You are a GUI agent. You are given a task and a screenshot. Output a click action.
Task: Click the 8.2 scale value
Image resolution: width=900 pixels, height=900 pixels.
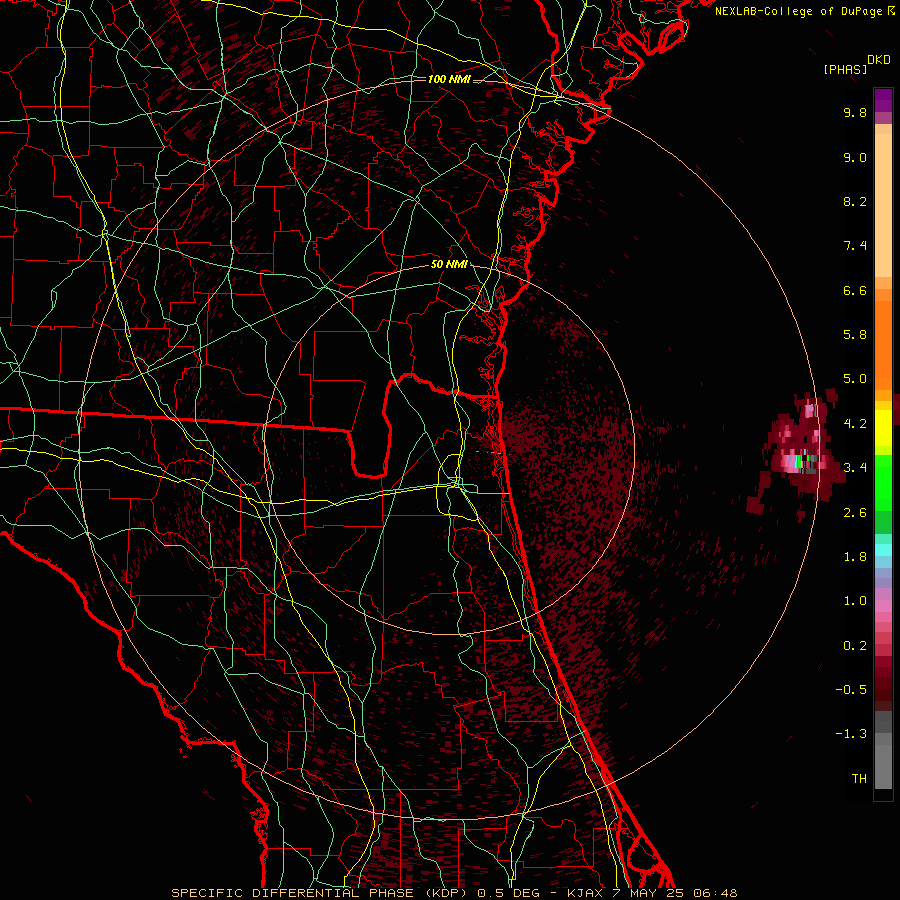click(x=855, y=201)
